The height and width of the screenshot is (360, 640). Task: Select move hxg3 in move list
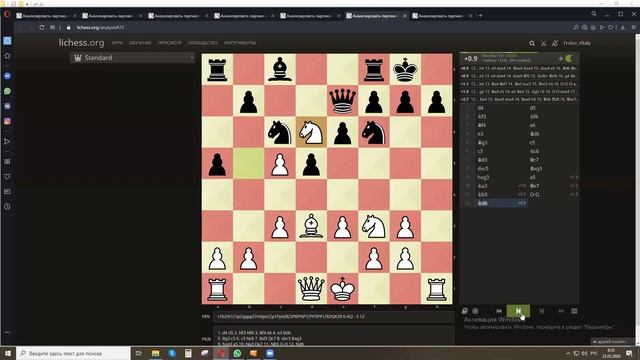pyautogui.click(x=483, y=177)
